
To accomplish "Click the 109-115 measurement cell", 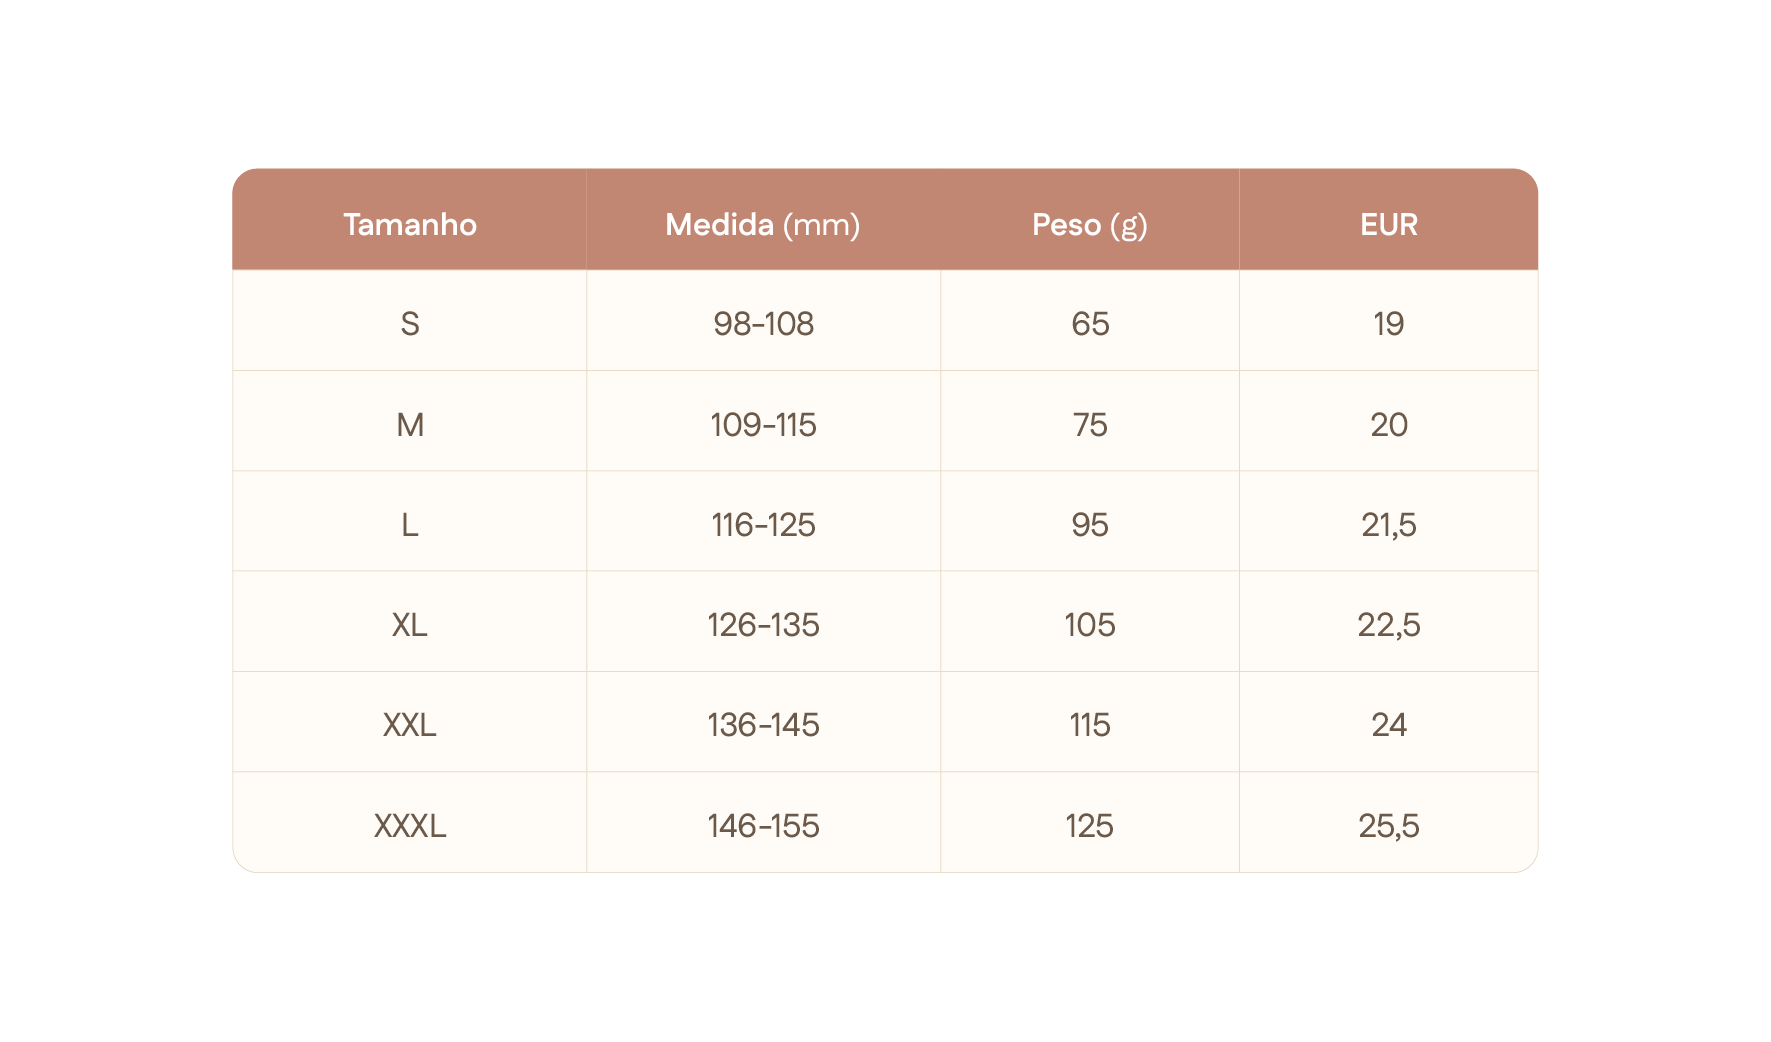I will [x=763, y=425].
